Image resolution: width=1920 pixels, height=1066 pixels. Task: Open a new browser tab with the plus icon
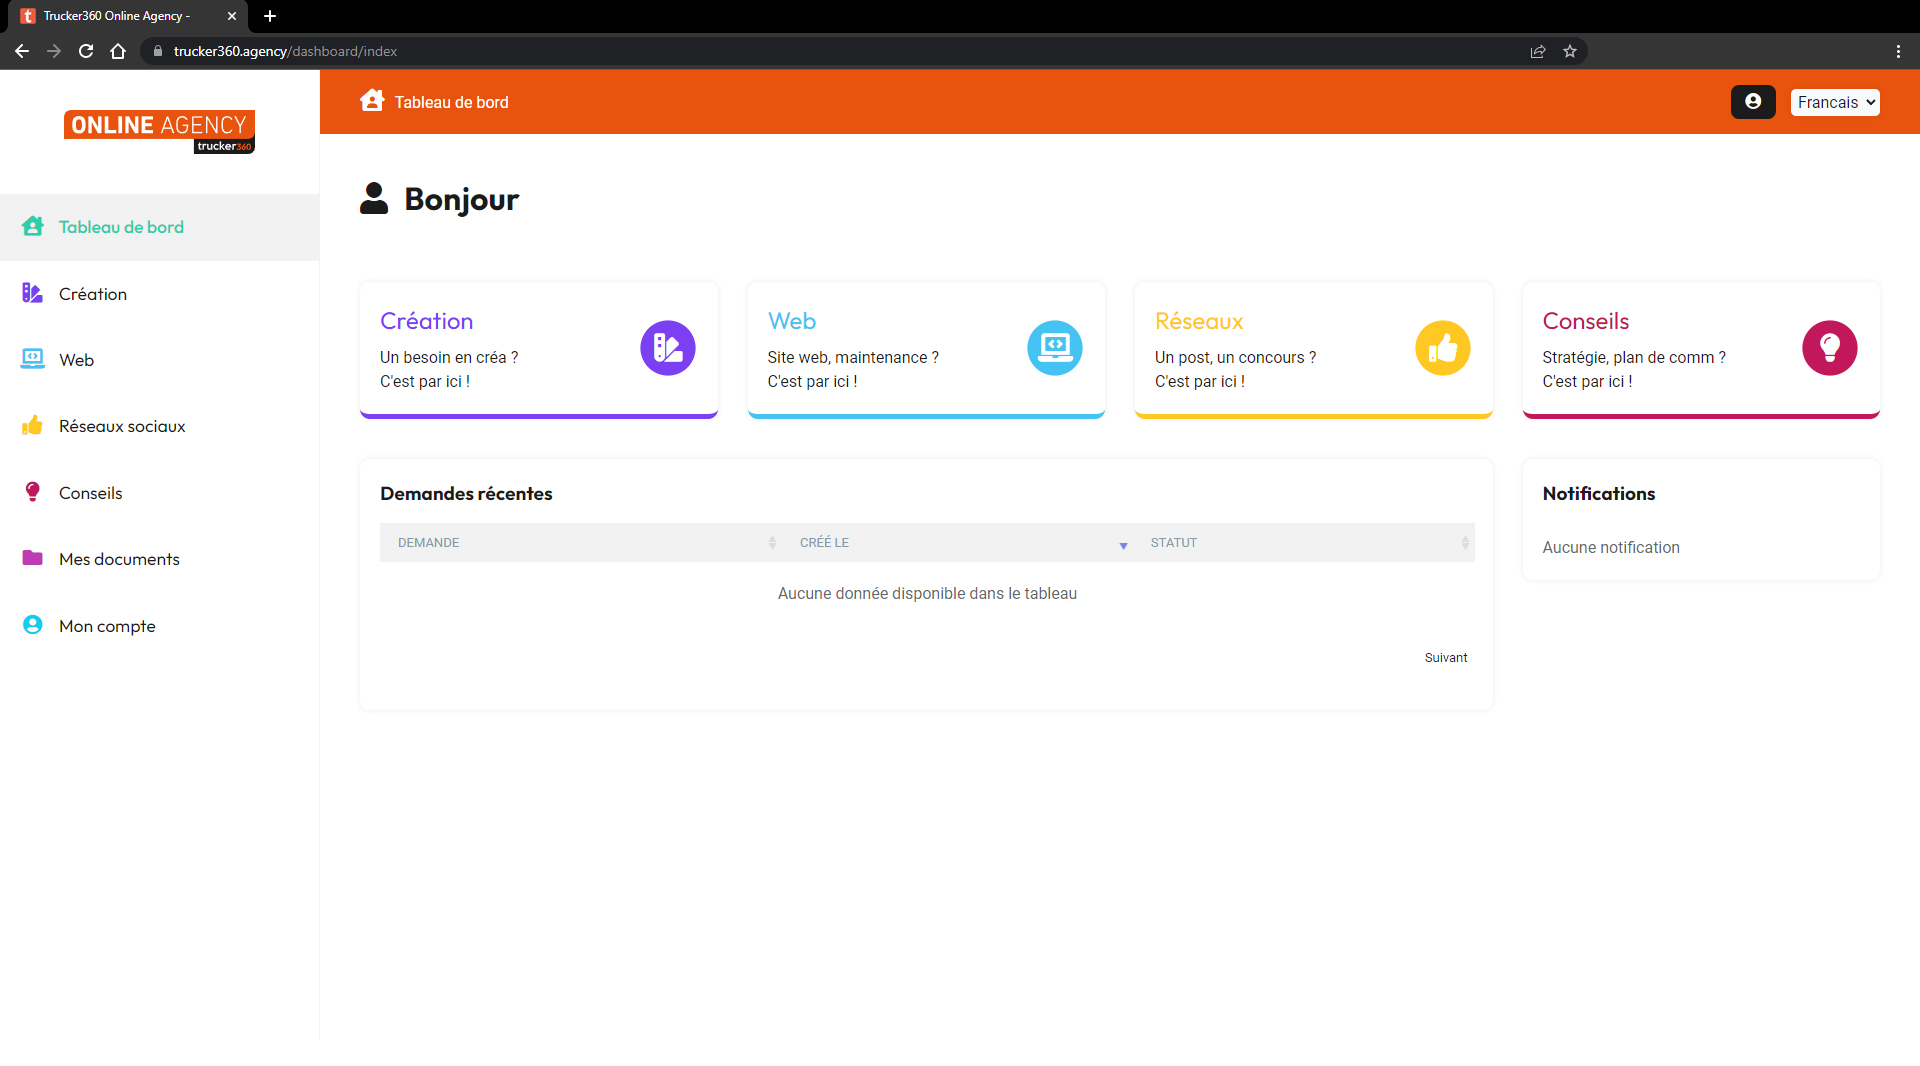270,16
